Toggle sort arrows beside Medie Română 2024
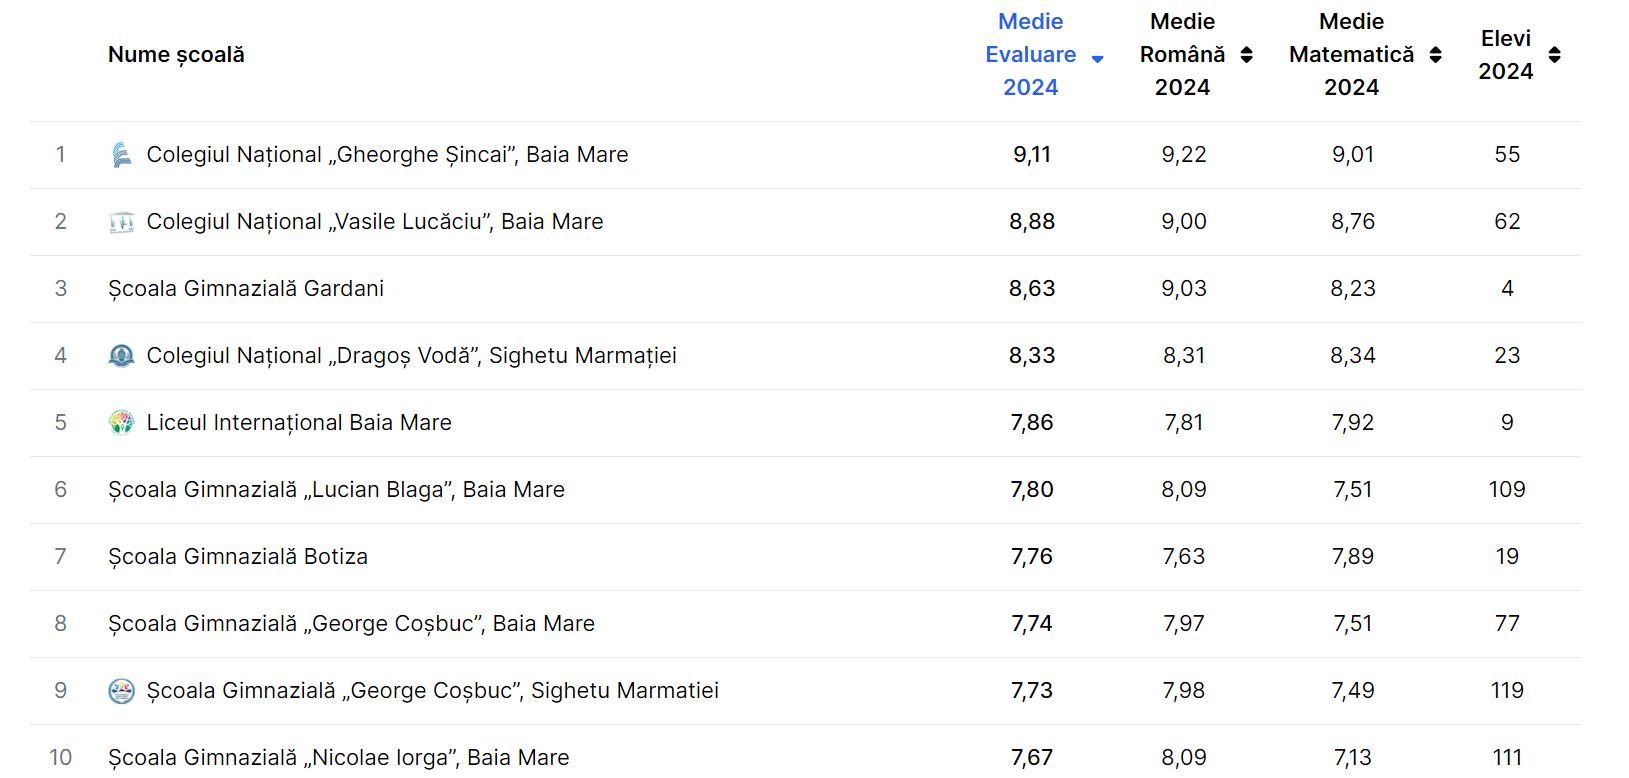Screen dimensions: 1629x778 (1246, 55)
